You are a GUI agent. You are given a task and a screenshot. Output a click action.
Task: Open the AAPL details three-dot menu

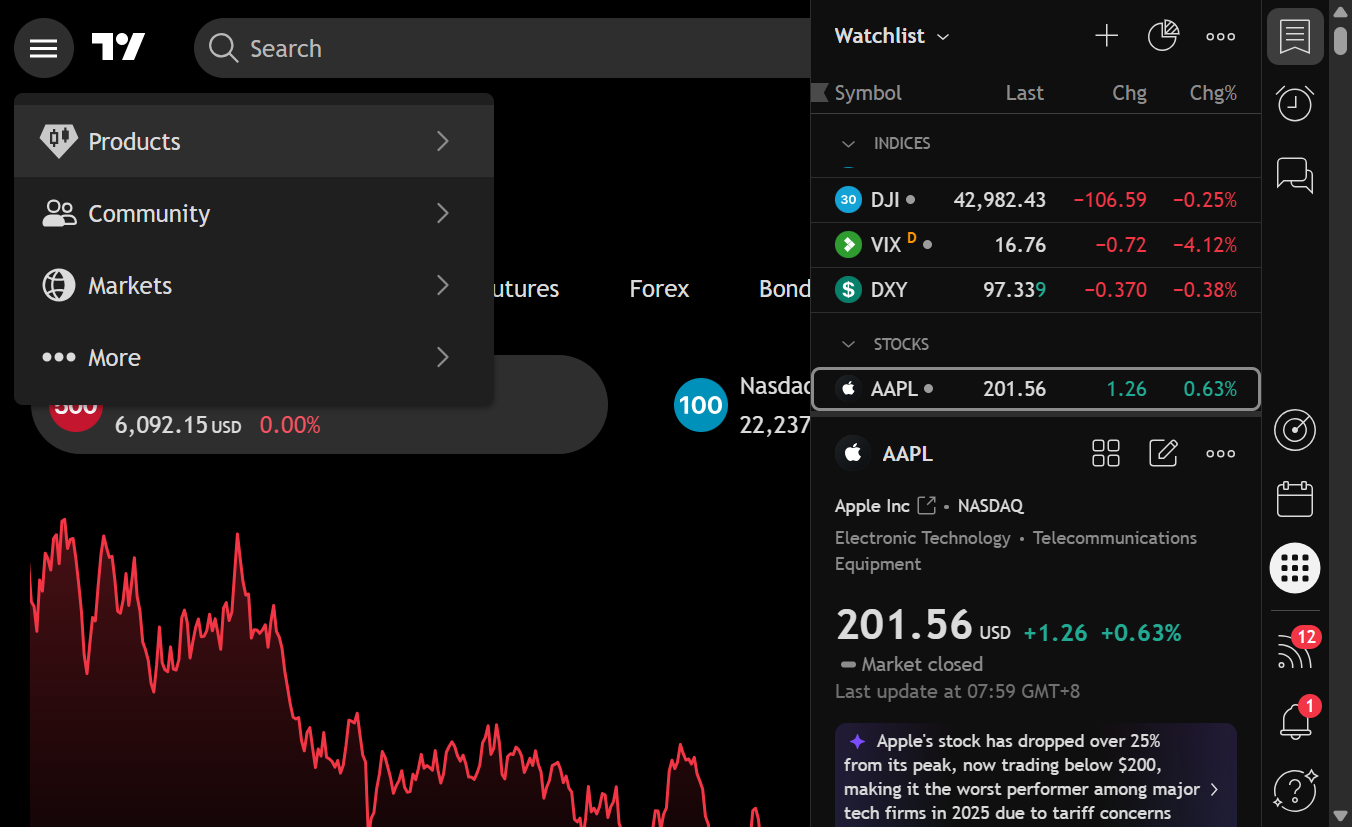tap(1220, 453)
